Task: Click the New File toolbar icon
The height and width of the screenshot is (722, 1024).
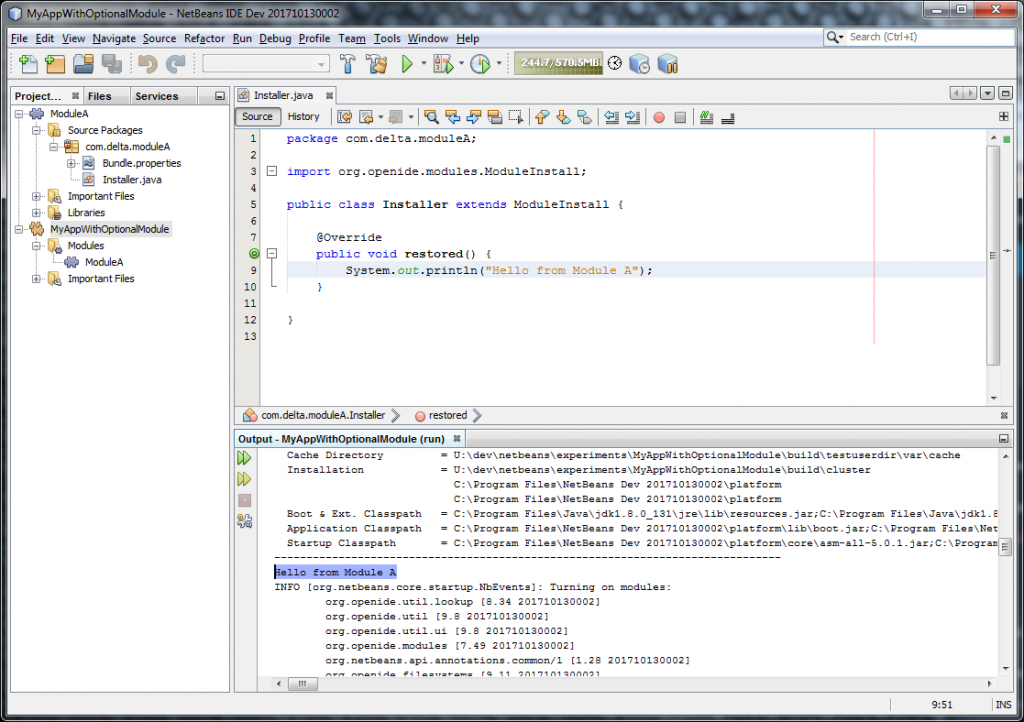Action: 28,64
